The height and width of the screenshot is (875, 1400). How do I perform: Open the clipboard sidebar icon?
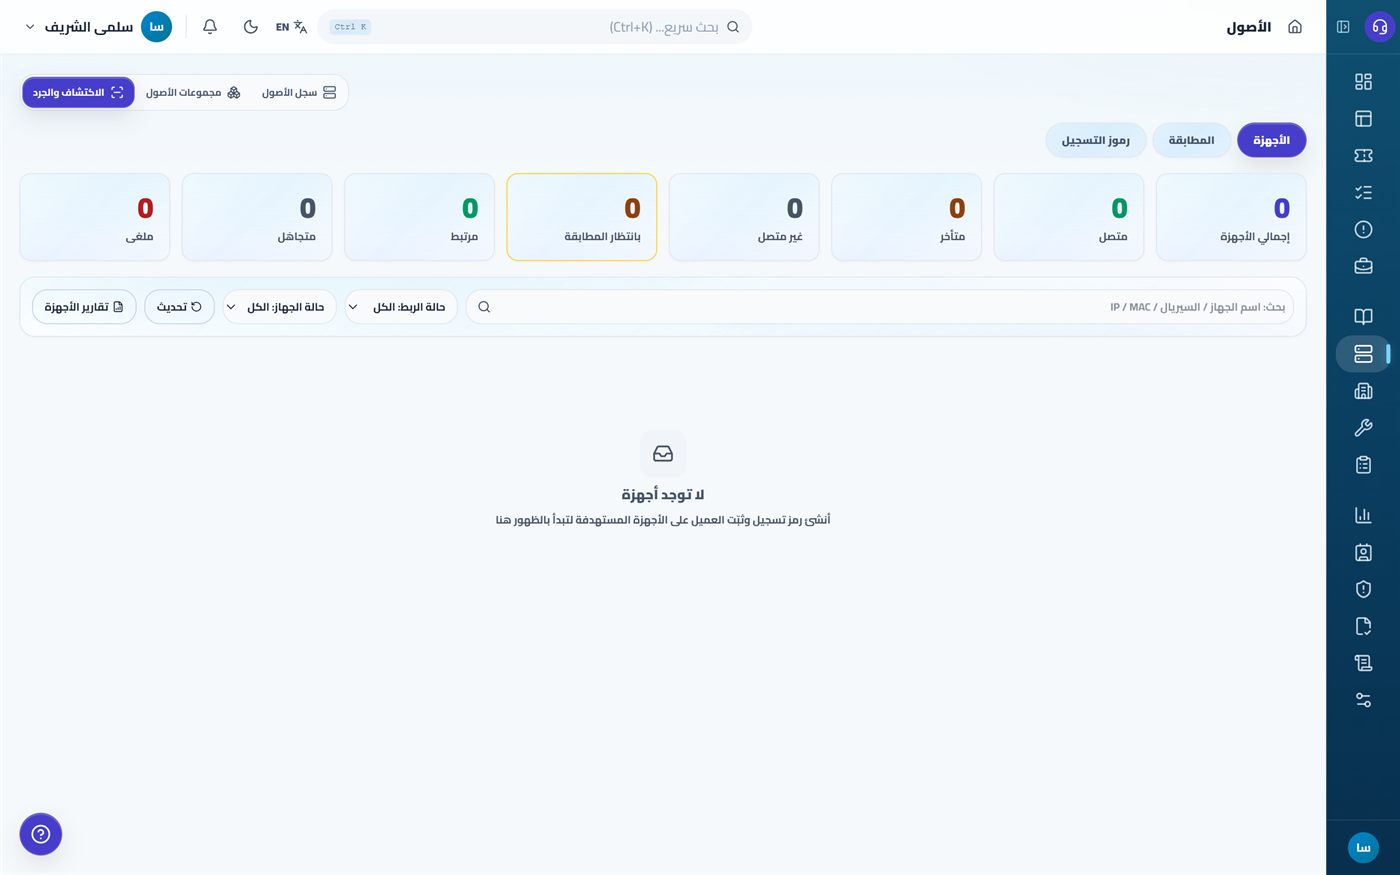pos(1363,465)
